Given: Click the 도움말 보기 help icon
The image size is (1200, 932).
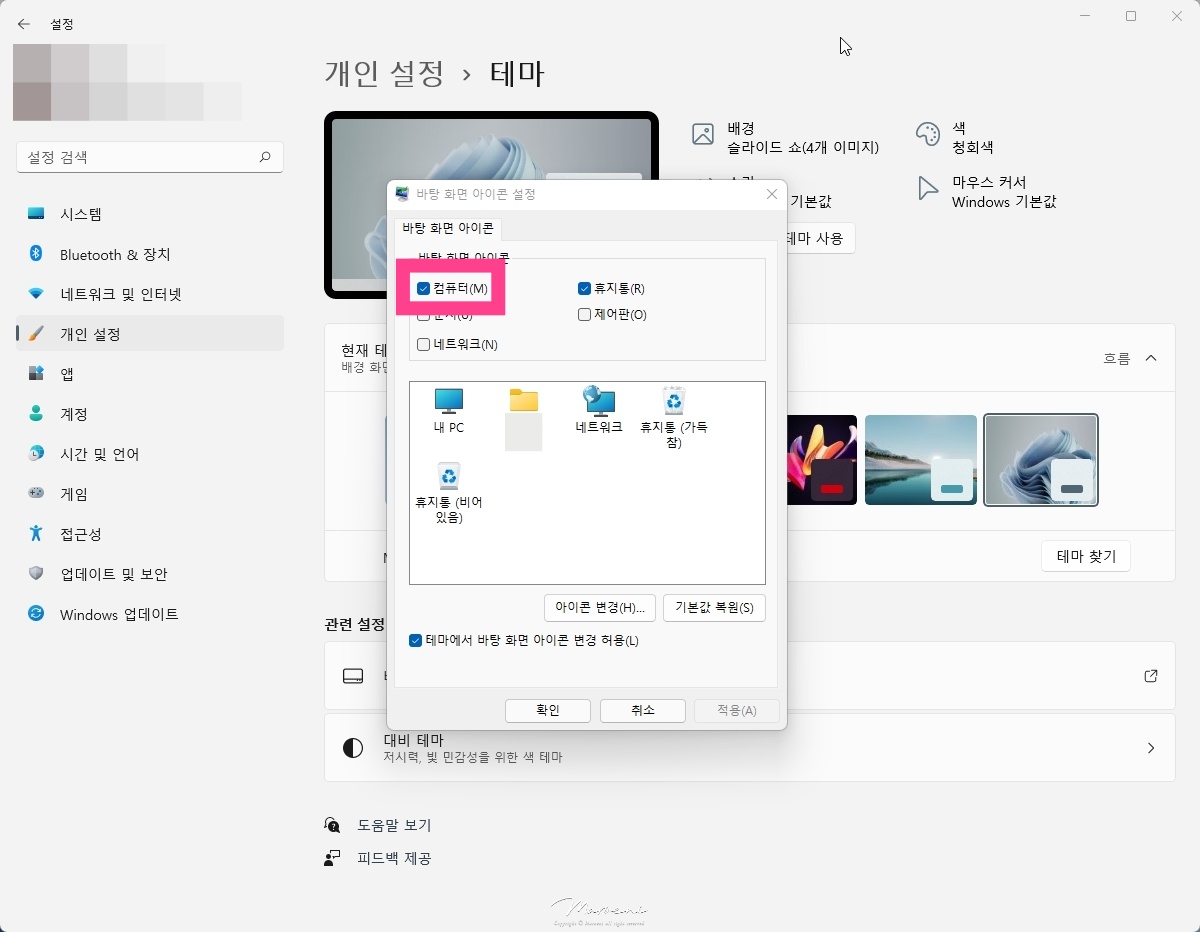Looking at the screenshot, I should pyautogui.click(x=333, y=825).
